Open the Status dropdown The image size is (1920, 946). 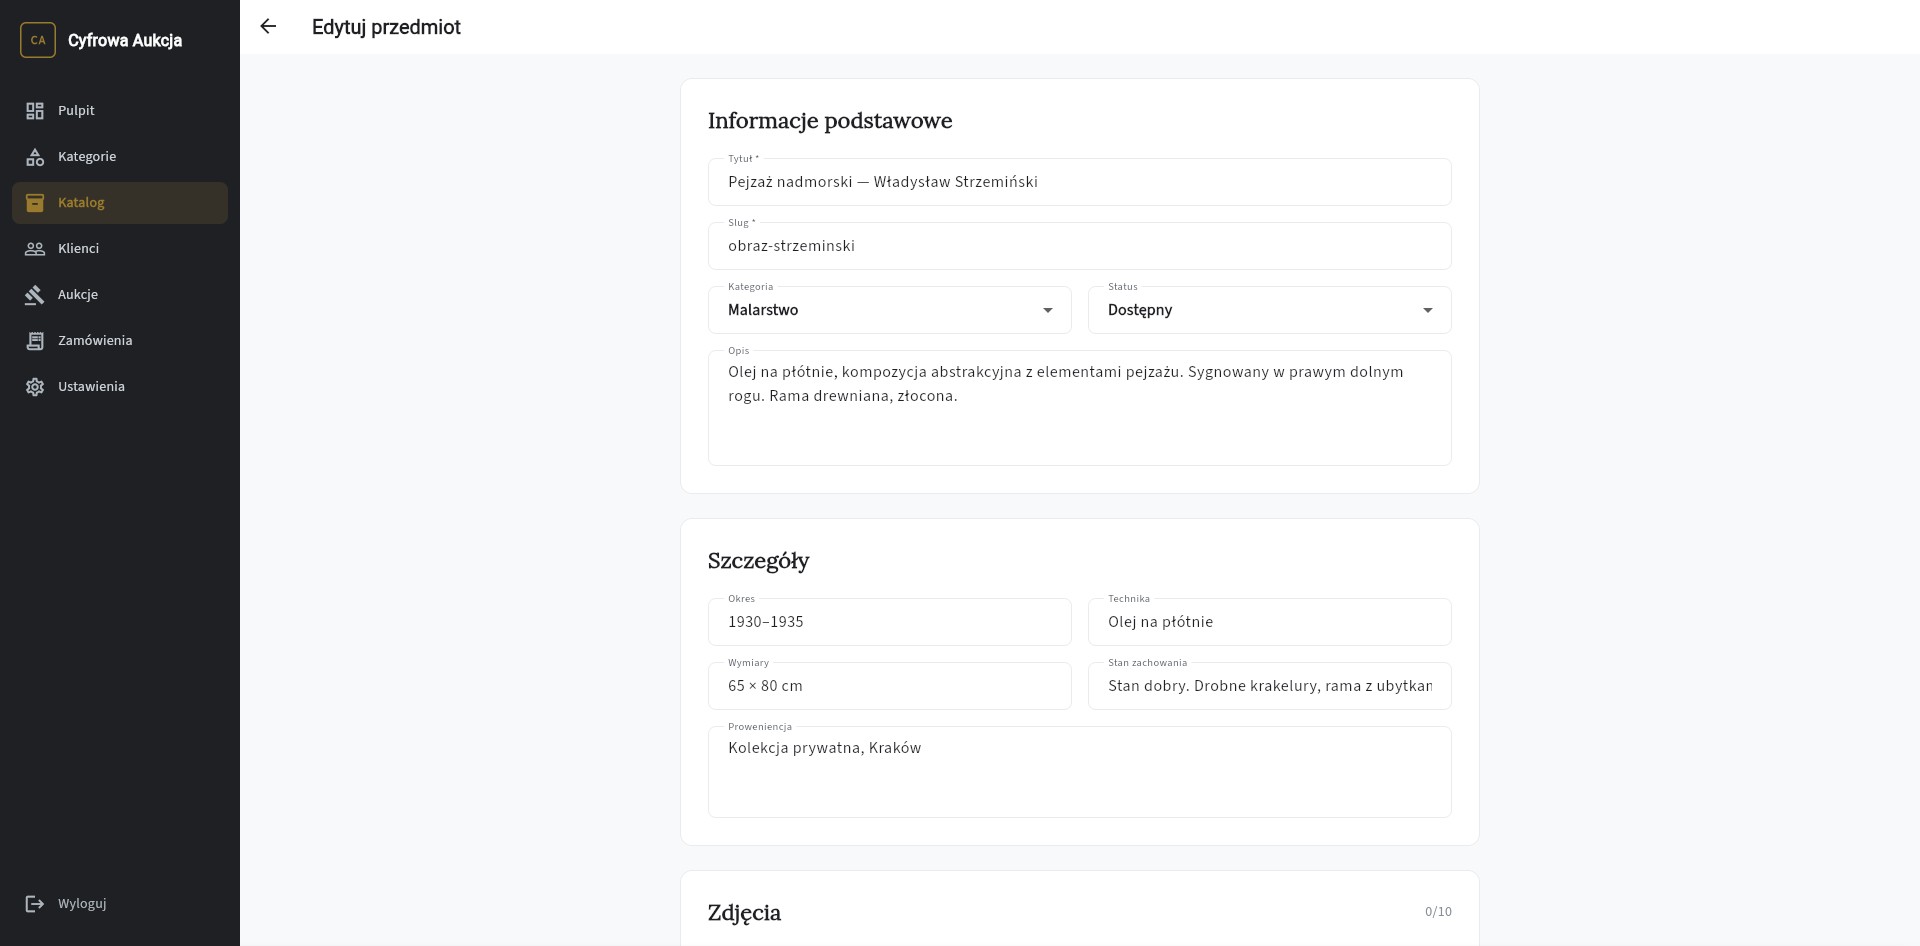[x=1269, y=310]
